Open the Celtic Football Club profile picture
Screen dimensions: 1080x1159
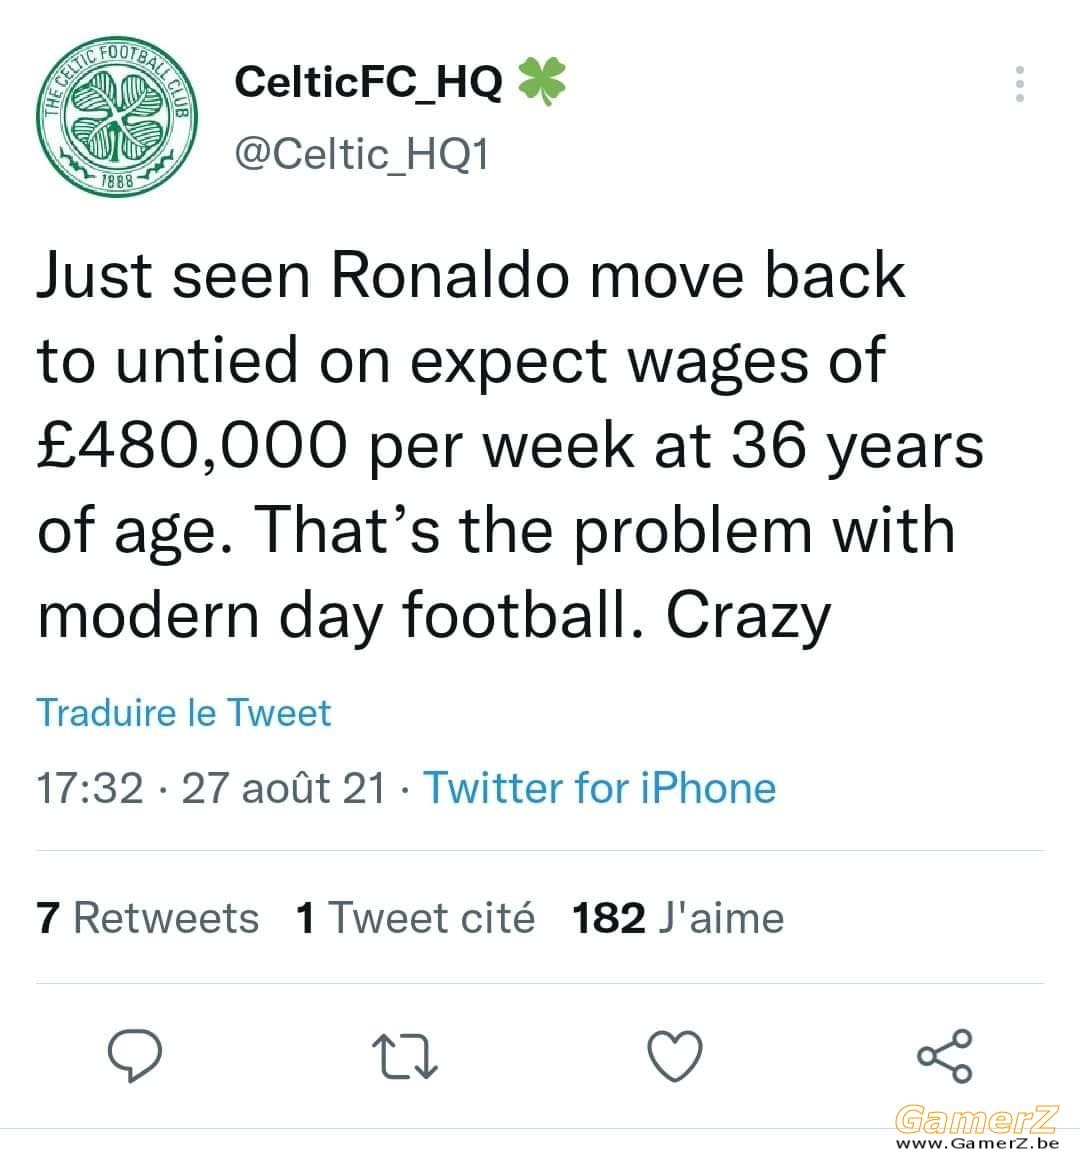(117, 116)
